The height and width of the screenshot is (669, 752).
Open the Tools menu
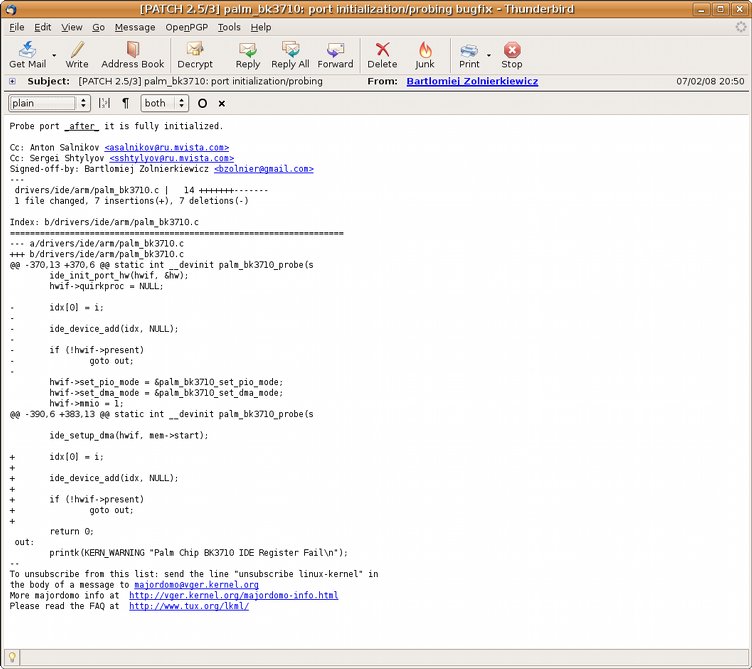click(x=229, y=27)
